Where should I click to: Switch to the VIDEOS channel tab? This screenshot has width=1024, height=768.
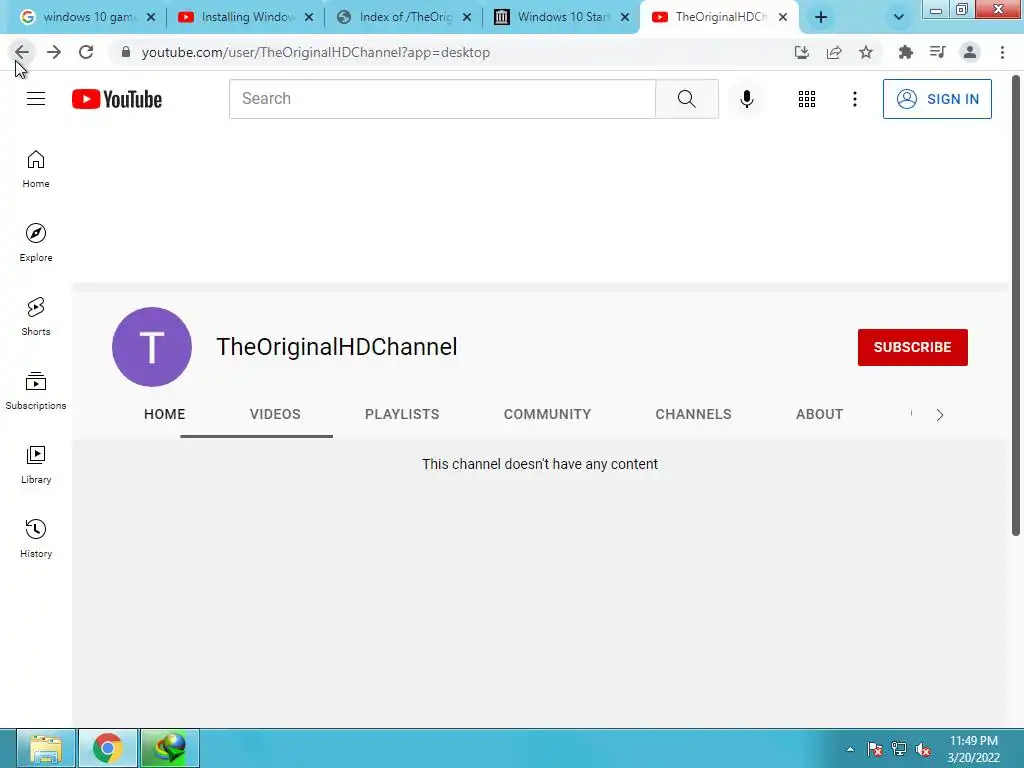coord(275,414)
